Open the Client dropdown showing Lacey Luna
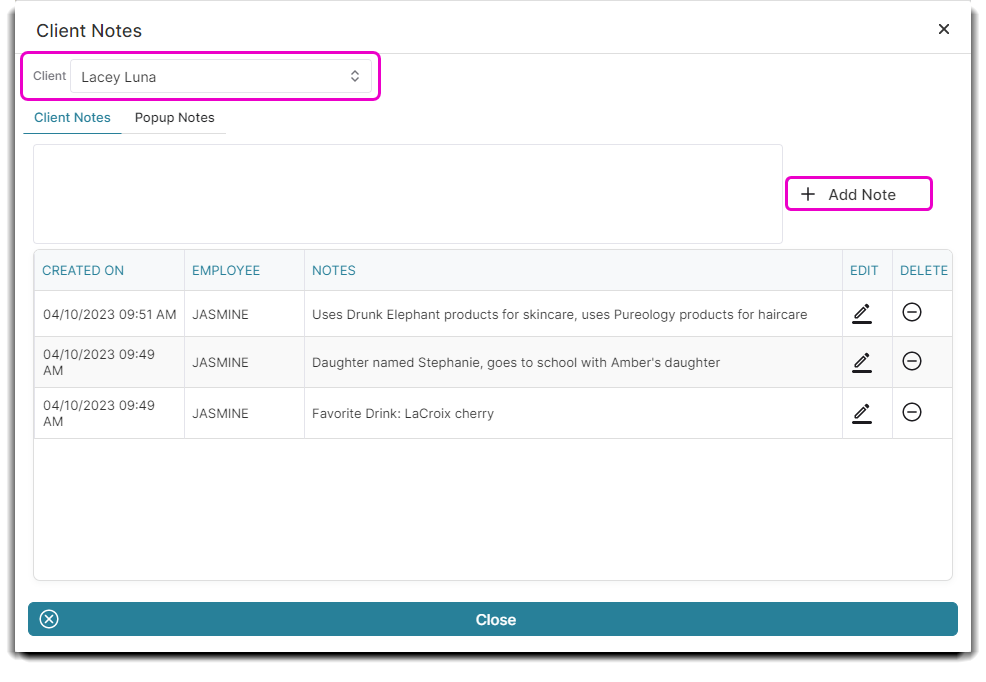 pos(221,76)
